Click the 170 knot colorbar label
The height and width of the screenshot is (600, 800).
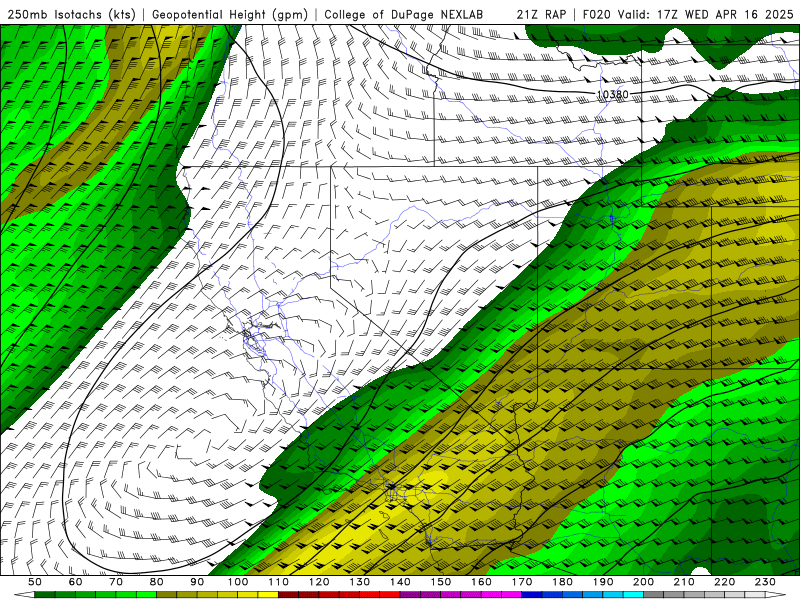[522, 582]
